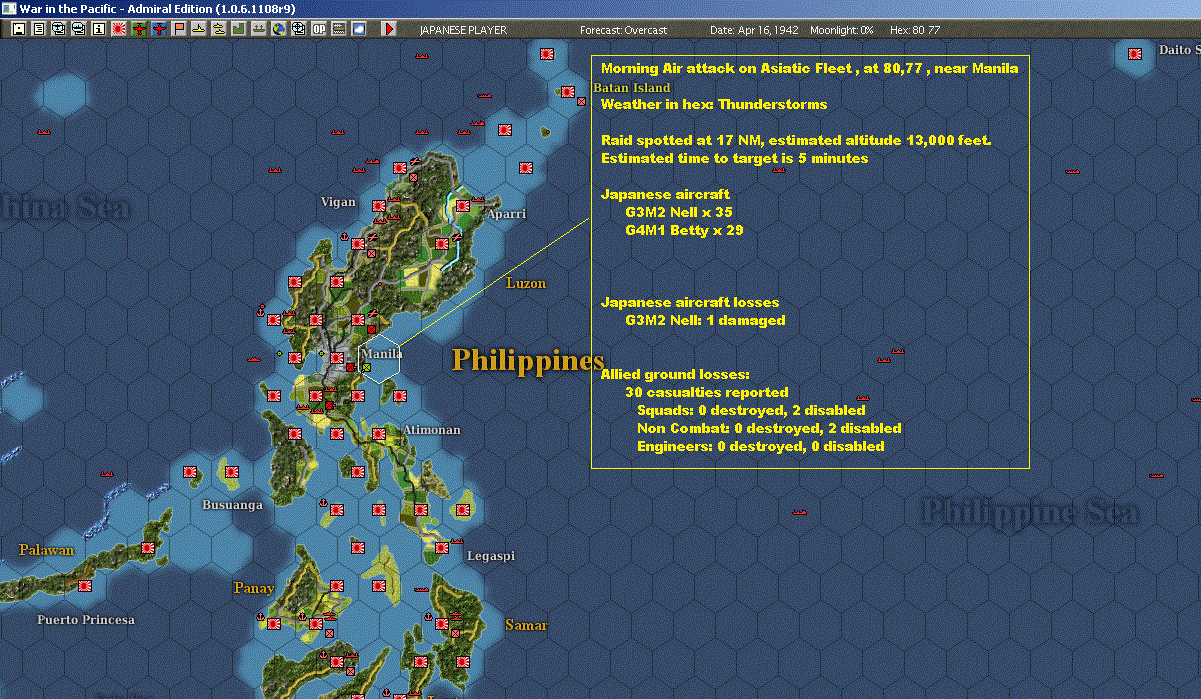Click the Samar island label
The height and width of the screenshot is (699, 1201).
(x=526, y=626)
